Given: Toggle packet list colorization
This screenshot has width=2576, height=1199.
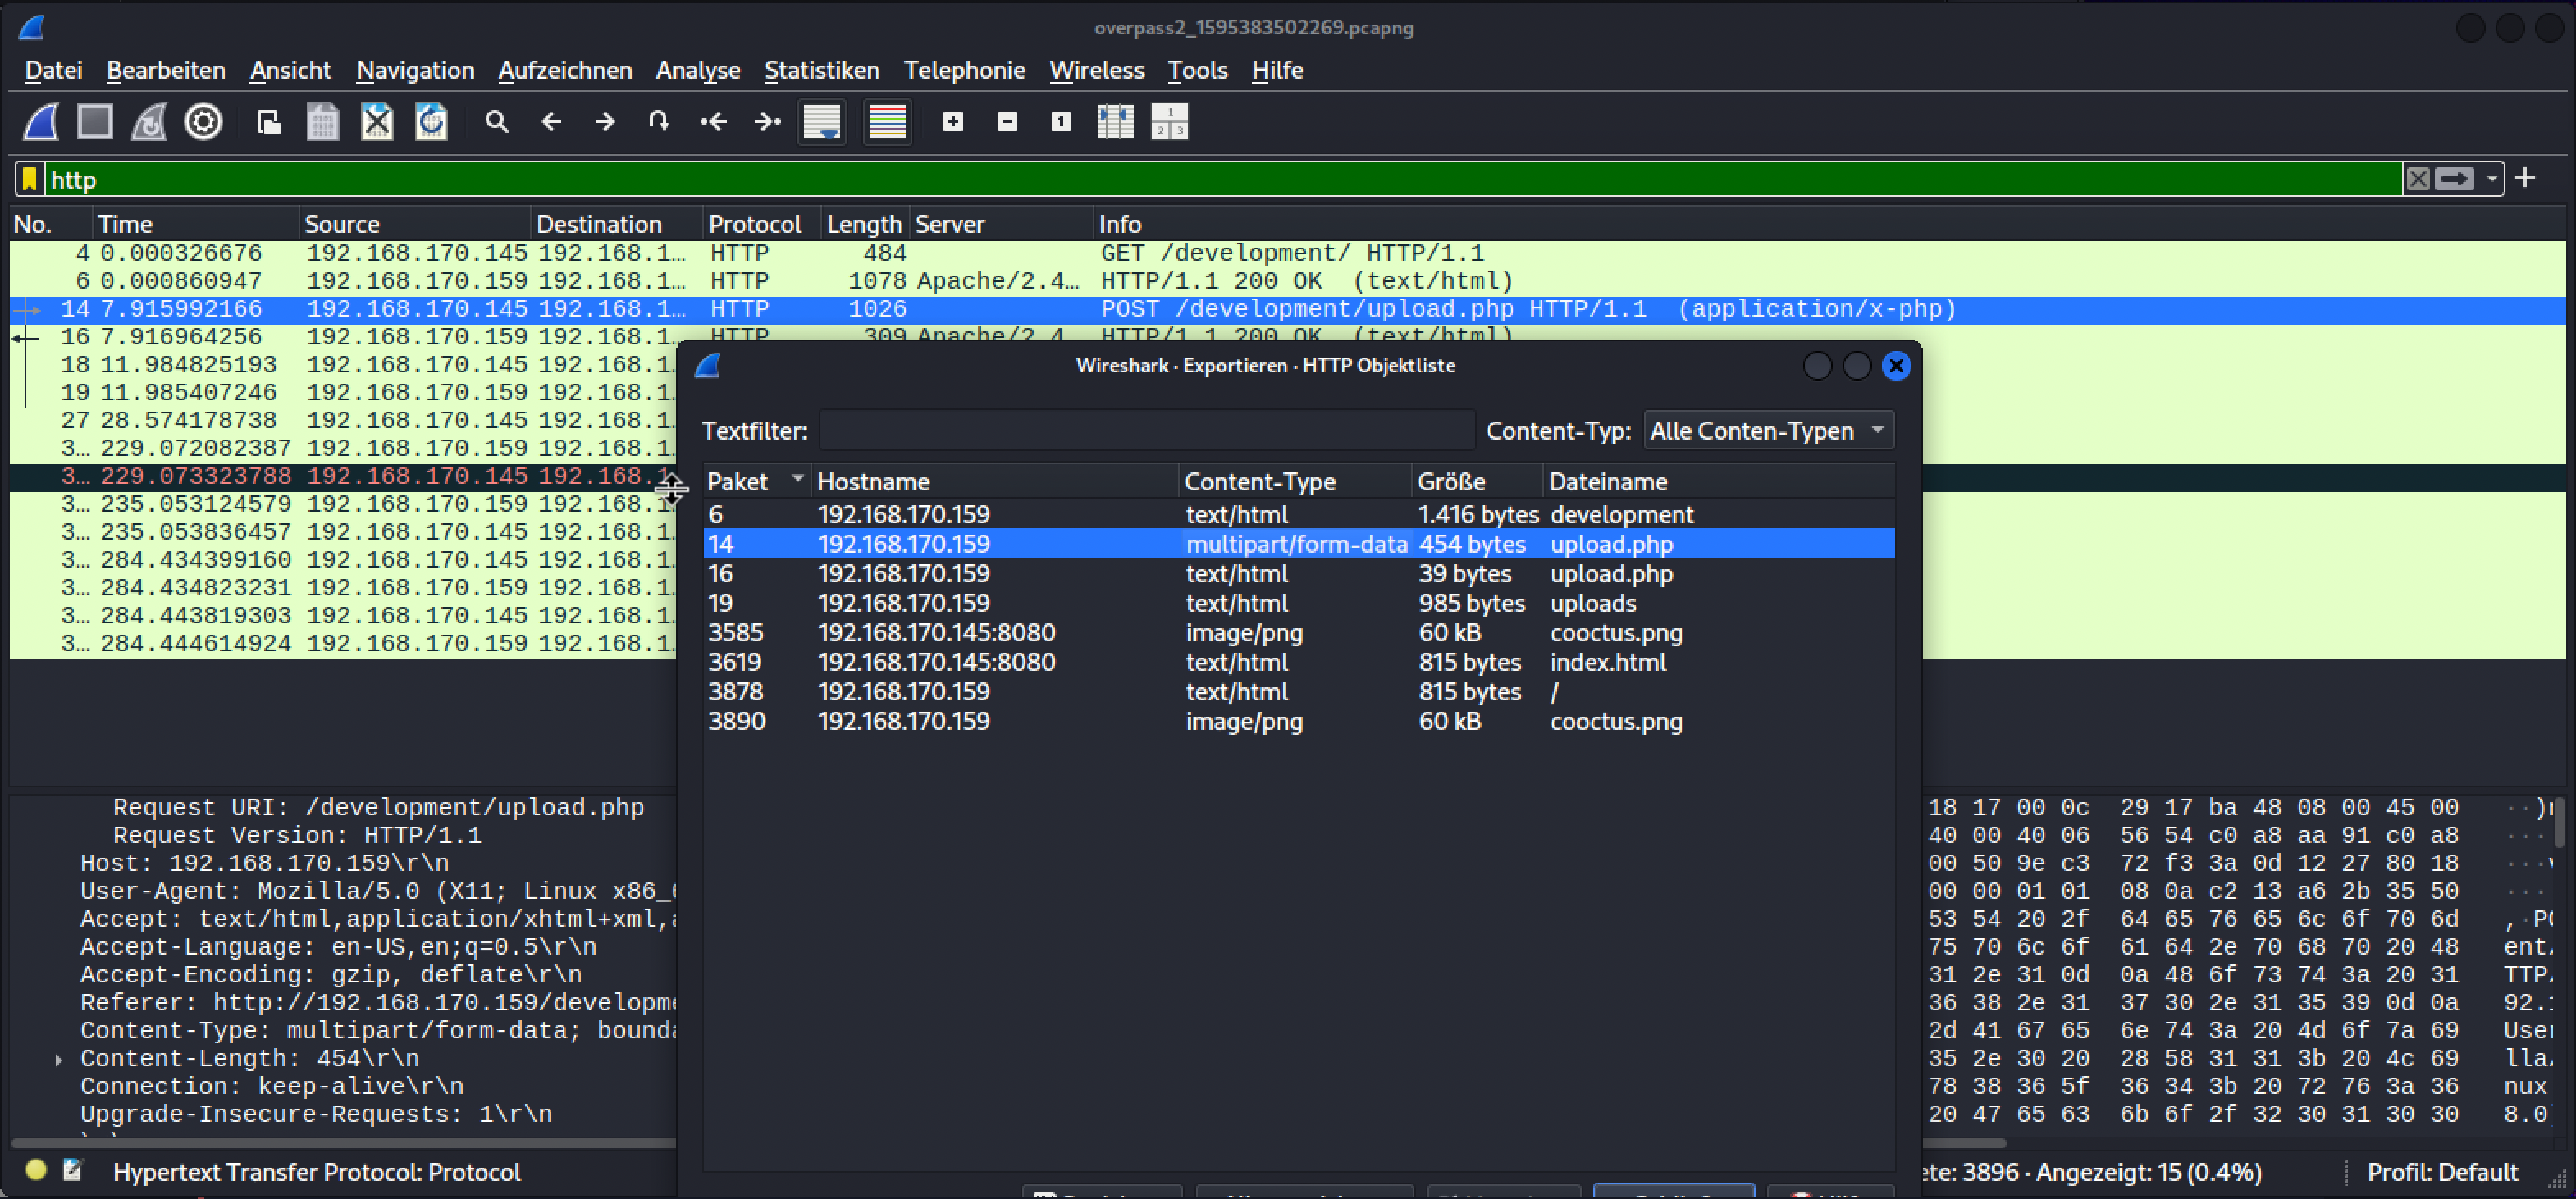Looking at the screenshot, I should (887, 122).
